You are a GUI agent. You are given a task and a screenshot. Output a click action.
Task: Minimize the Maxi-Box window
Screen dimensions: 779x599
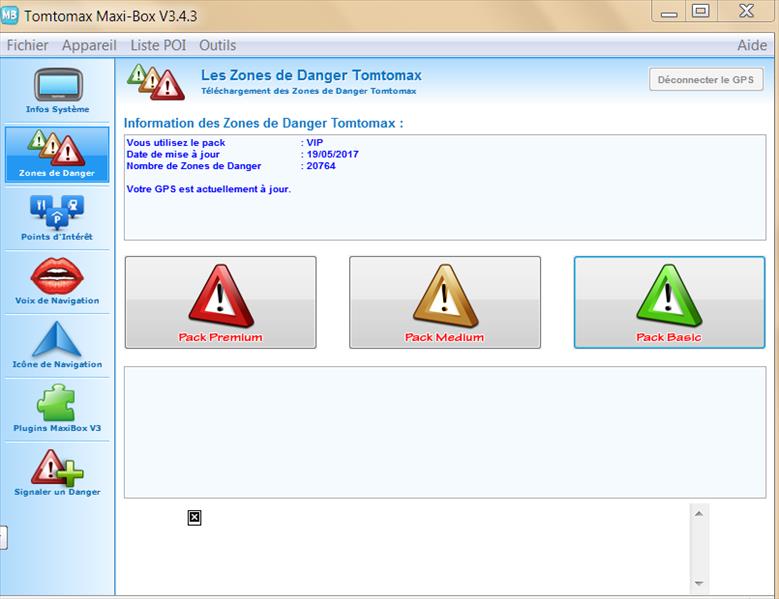(x=669, y=12)
